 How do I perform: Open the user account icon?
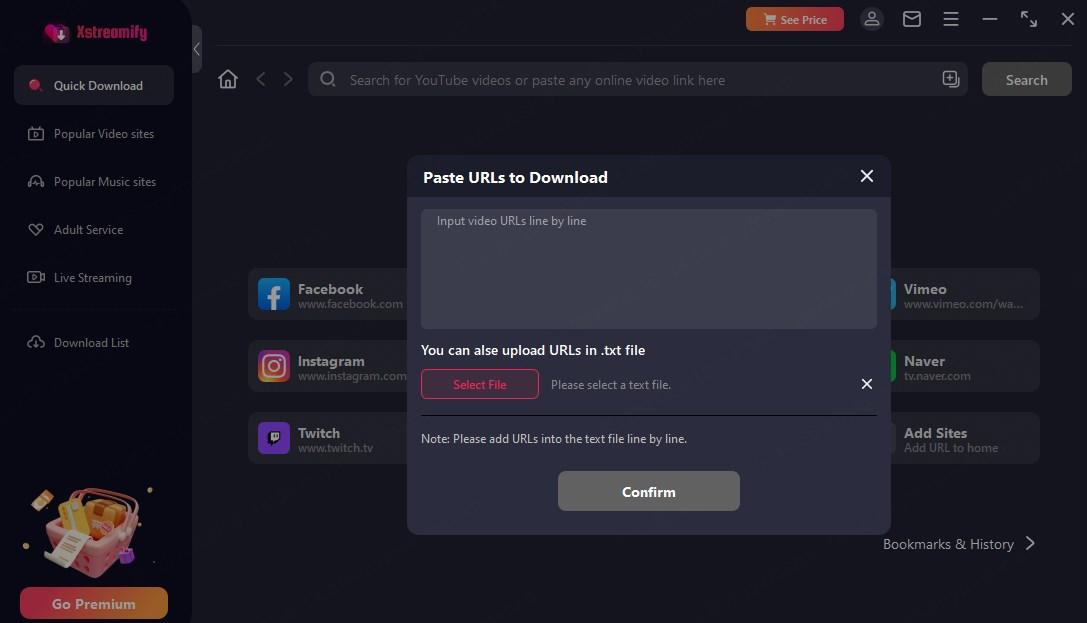coord(871,19)
